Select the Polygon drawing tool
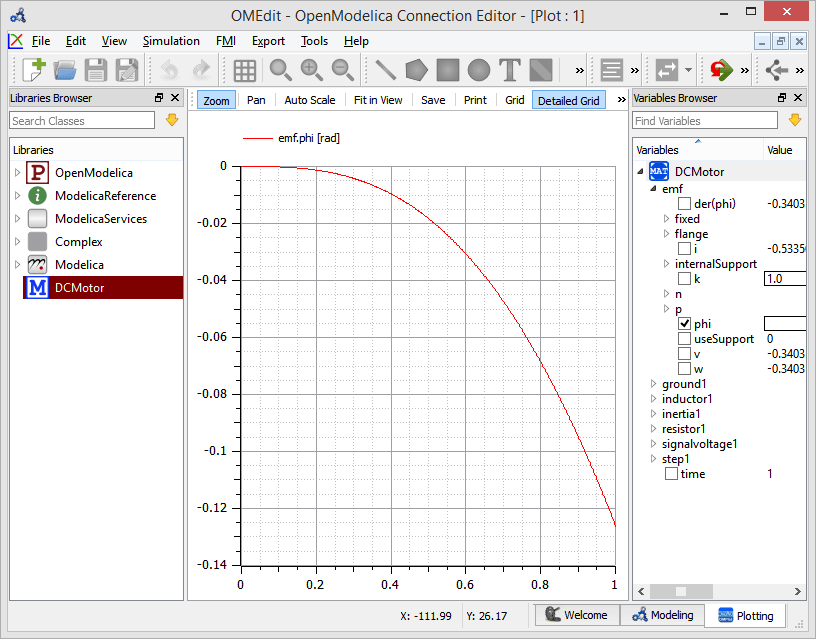816x639 pixels. (x=415, y=70)
